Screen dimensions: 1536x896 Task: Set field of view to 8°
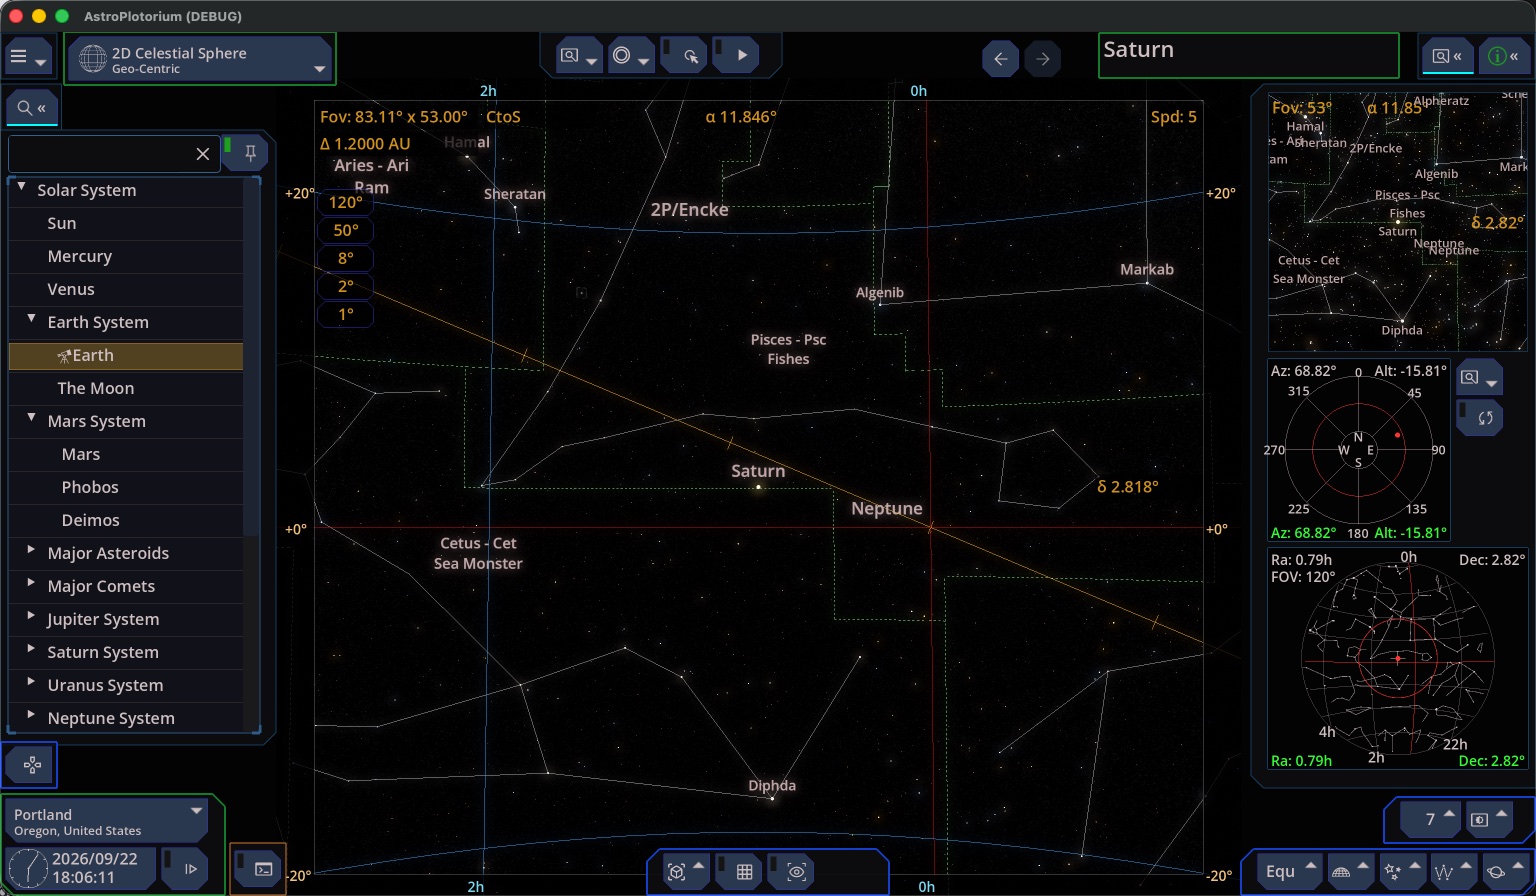pyautogui.click(x=345, y=258)
